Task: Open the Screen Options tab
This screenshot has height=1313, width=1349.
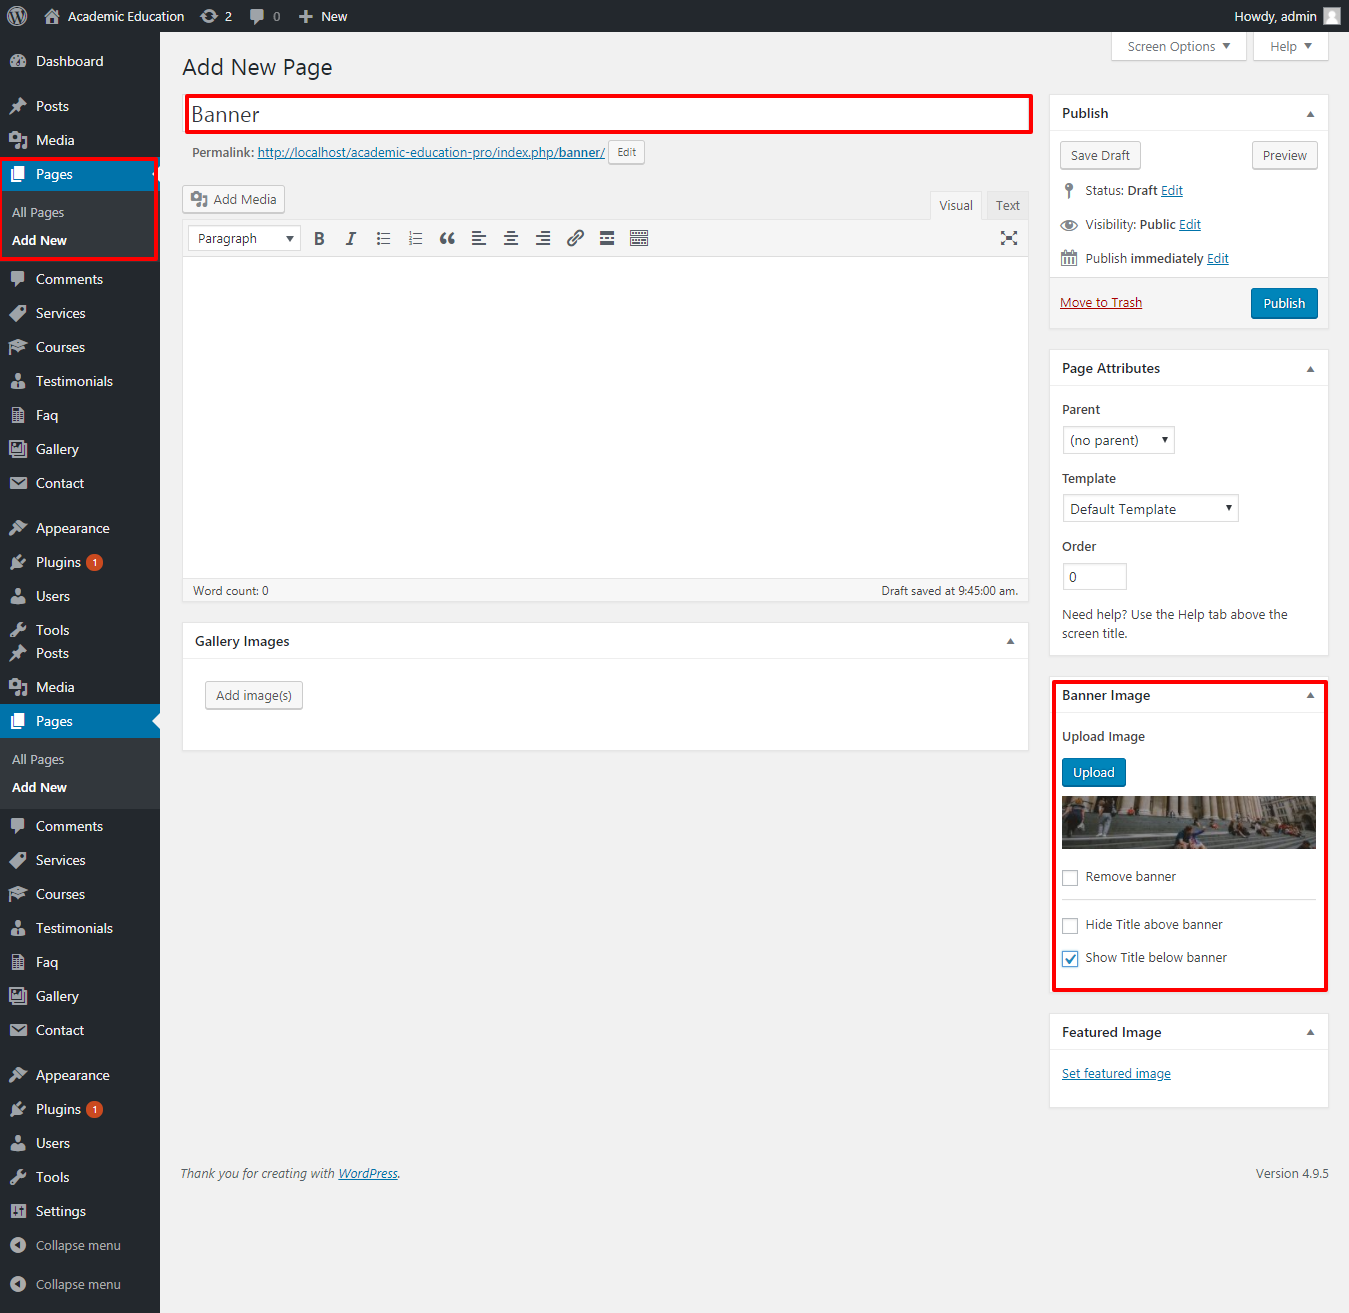Action: pyautogui.click(x=1178, y=47)
